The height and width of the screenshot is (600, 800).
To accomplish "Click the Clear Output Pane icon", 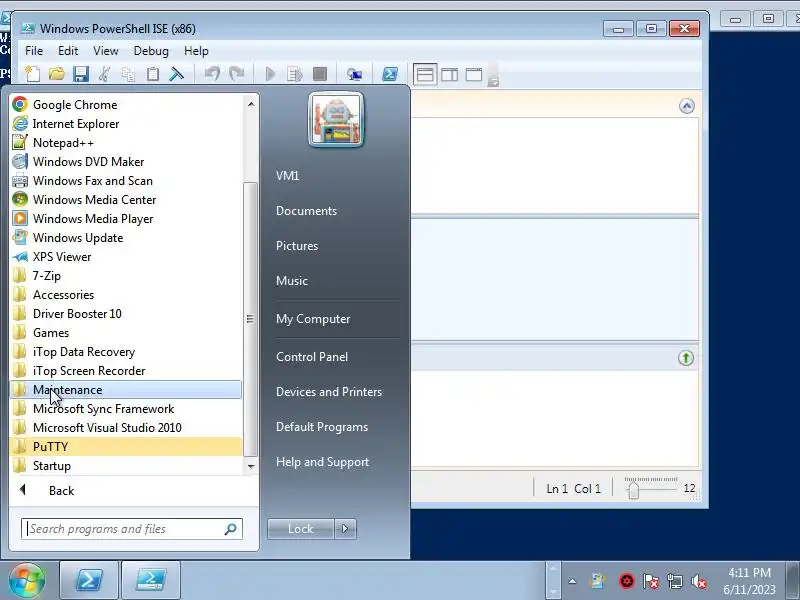I will click(x=177, y=74).
